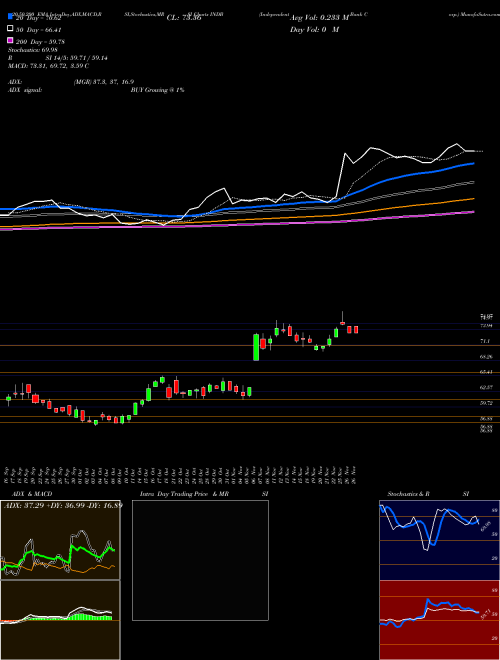Click the 'BUY Growing @ 1%' ADX signal text
Screen dimensions: 500x660
coord(157,90)
